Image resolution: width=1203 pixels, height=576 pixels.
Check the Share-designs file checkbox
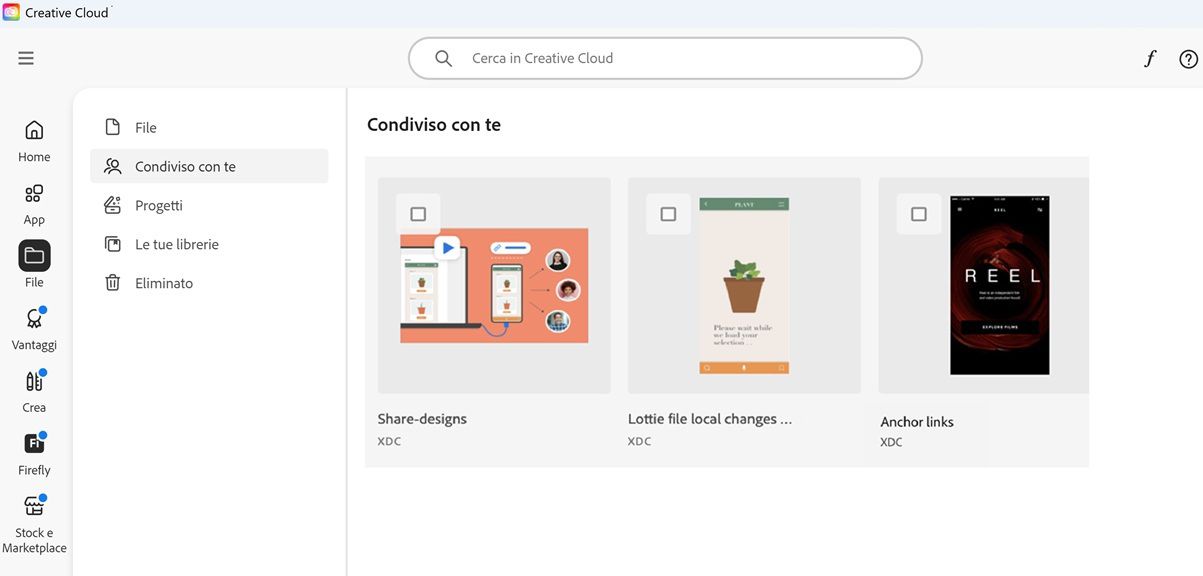(418, 214)
